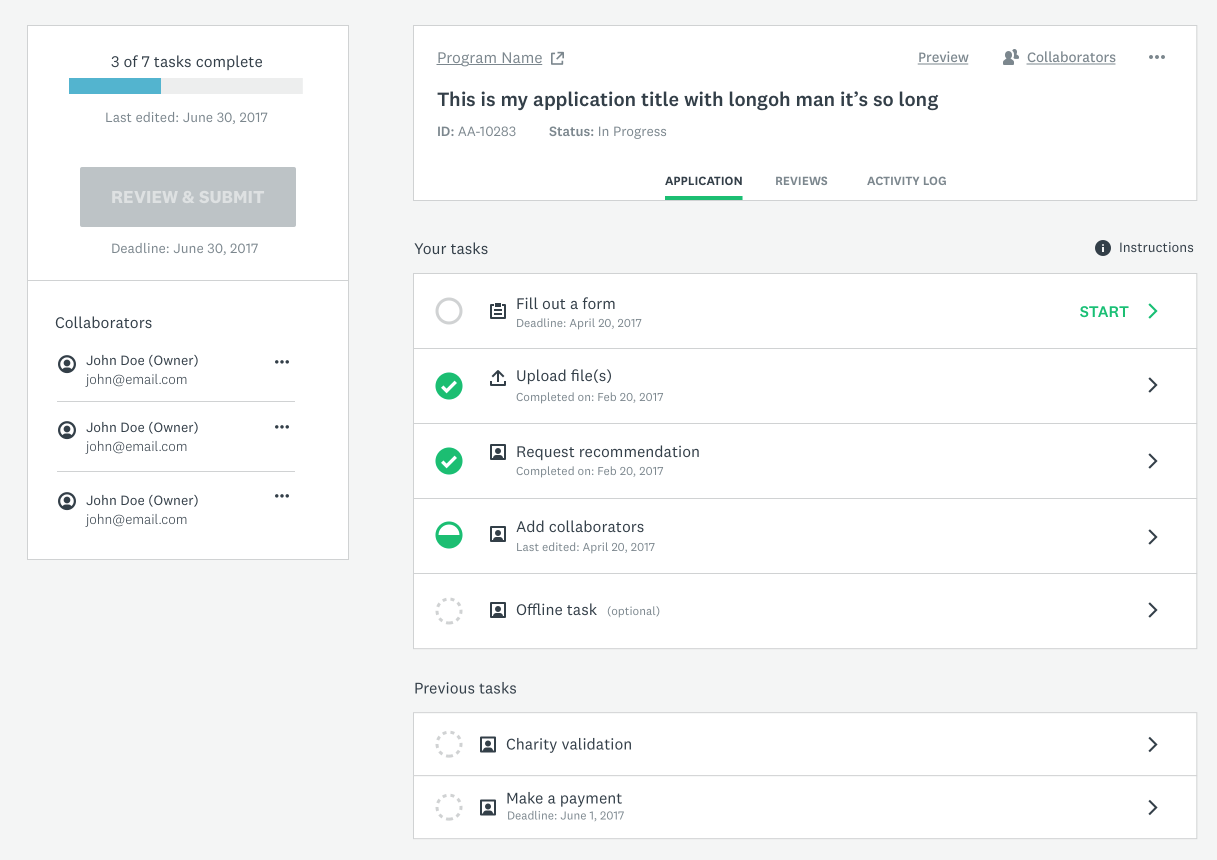The image size is (1217, 860).
Task: Click half-filled status circle for Add collaborators
Action: pyautogui.click(x=449, y=536)
